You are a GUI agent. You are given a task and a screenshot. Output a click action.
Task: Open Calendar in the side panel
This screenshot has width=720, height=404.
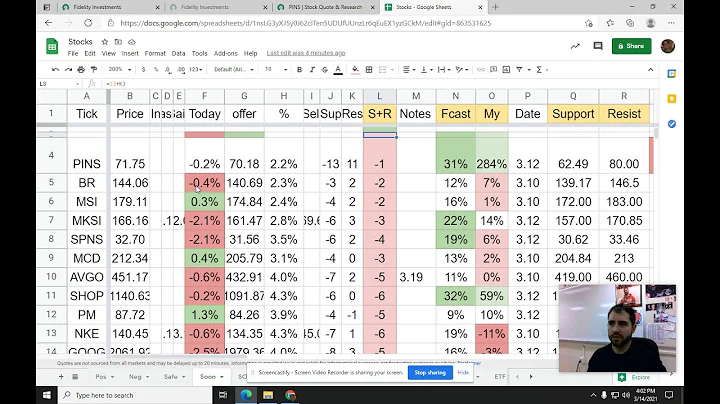(x=671, y=74)
